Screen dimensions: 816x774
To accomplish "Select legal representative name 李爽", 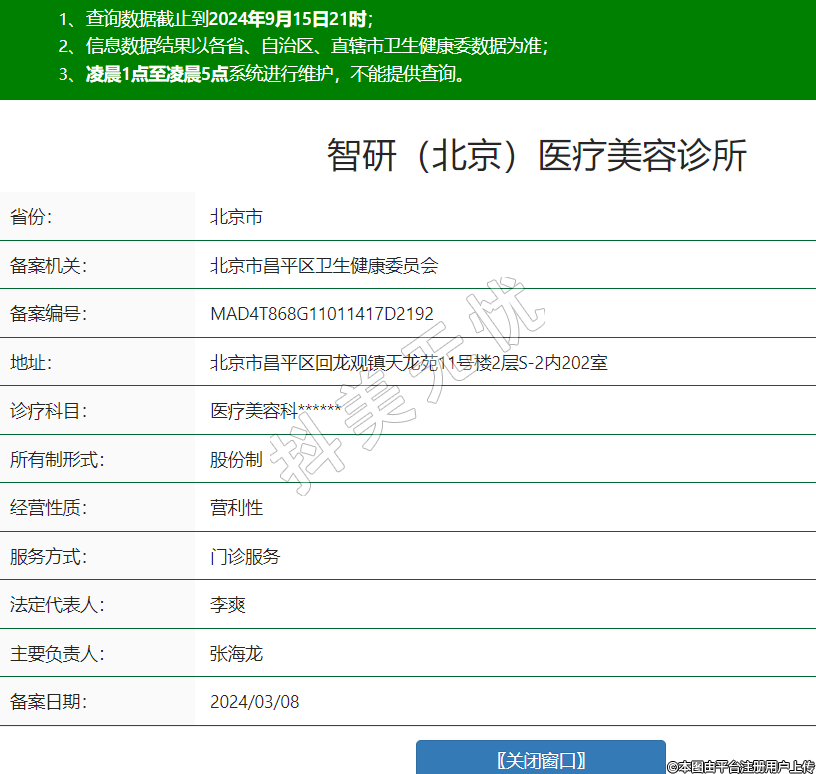I will pos(227,605).
